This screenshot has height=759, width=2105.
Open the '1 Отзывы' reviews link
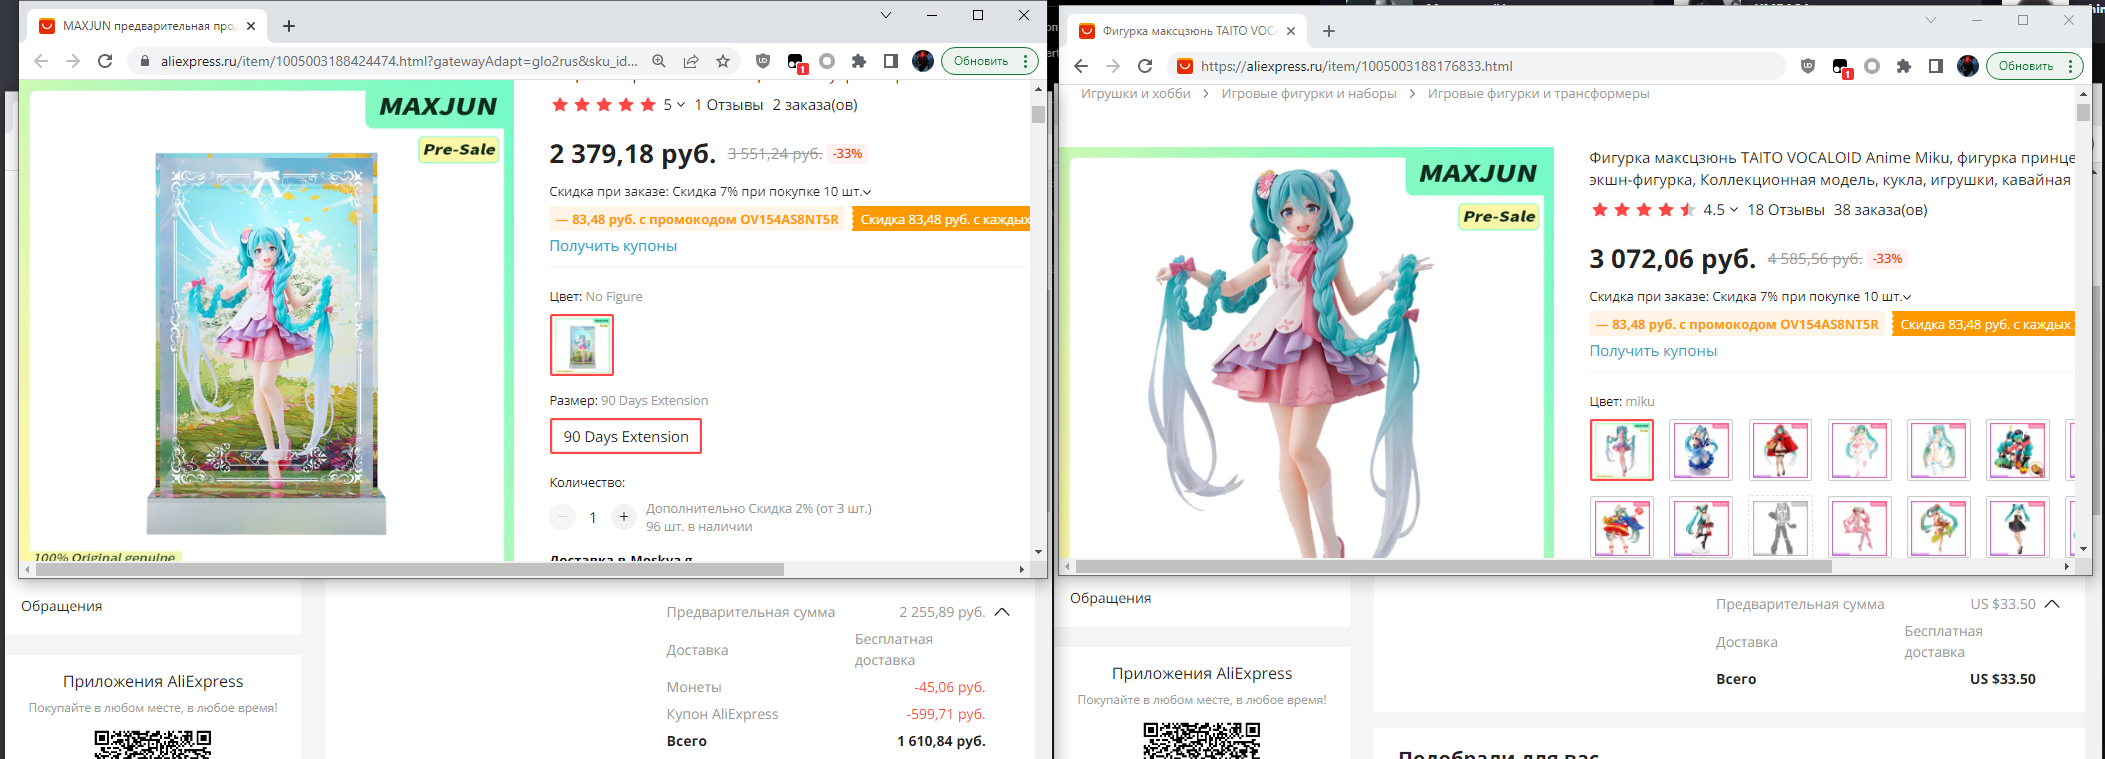(728, 105)
